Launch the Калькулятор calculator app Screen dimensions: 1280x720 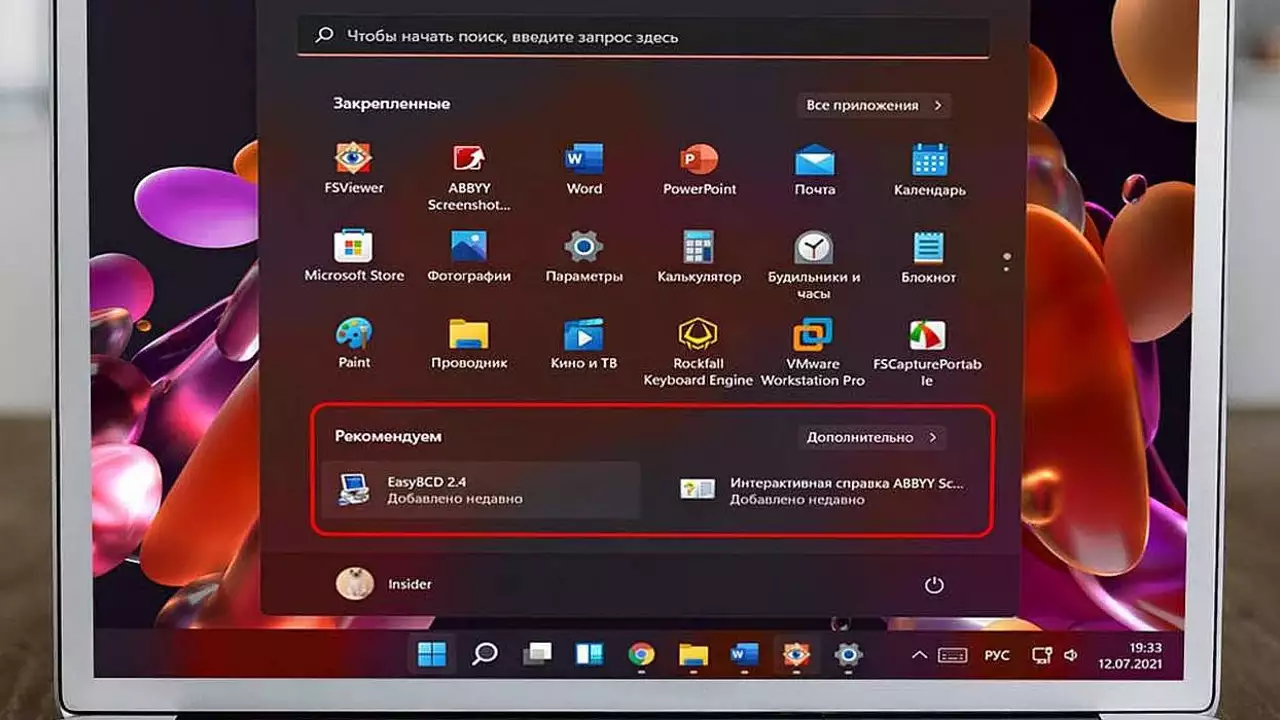[699, 256]
